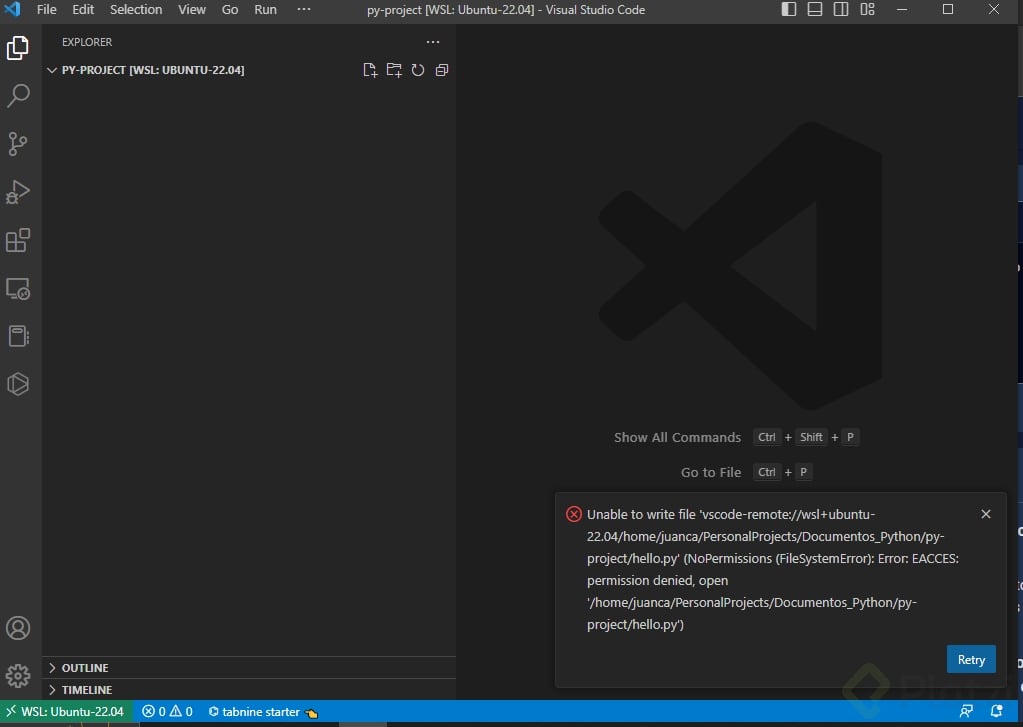Open the File menu
1023x727 pixels.
46,10
